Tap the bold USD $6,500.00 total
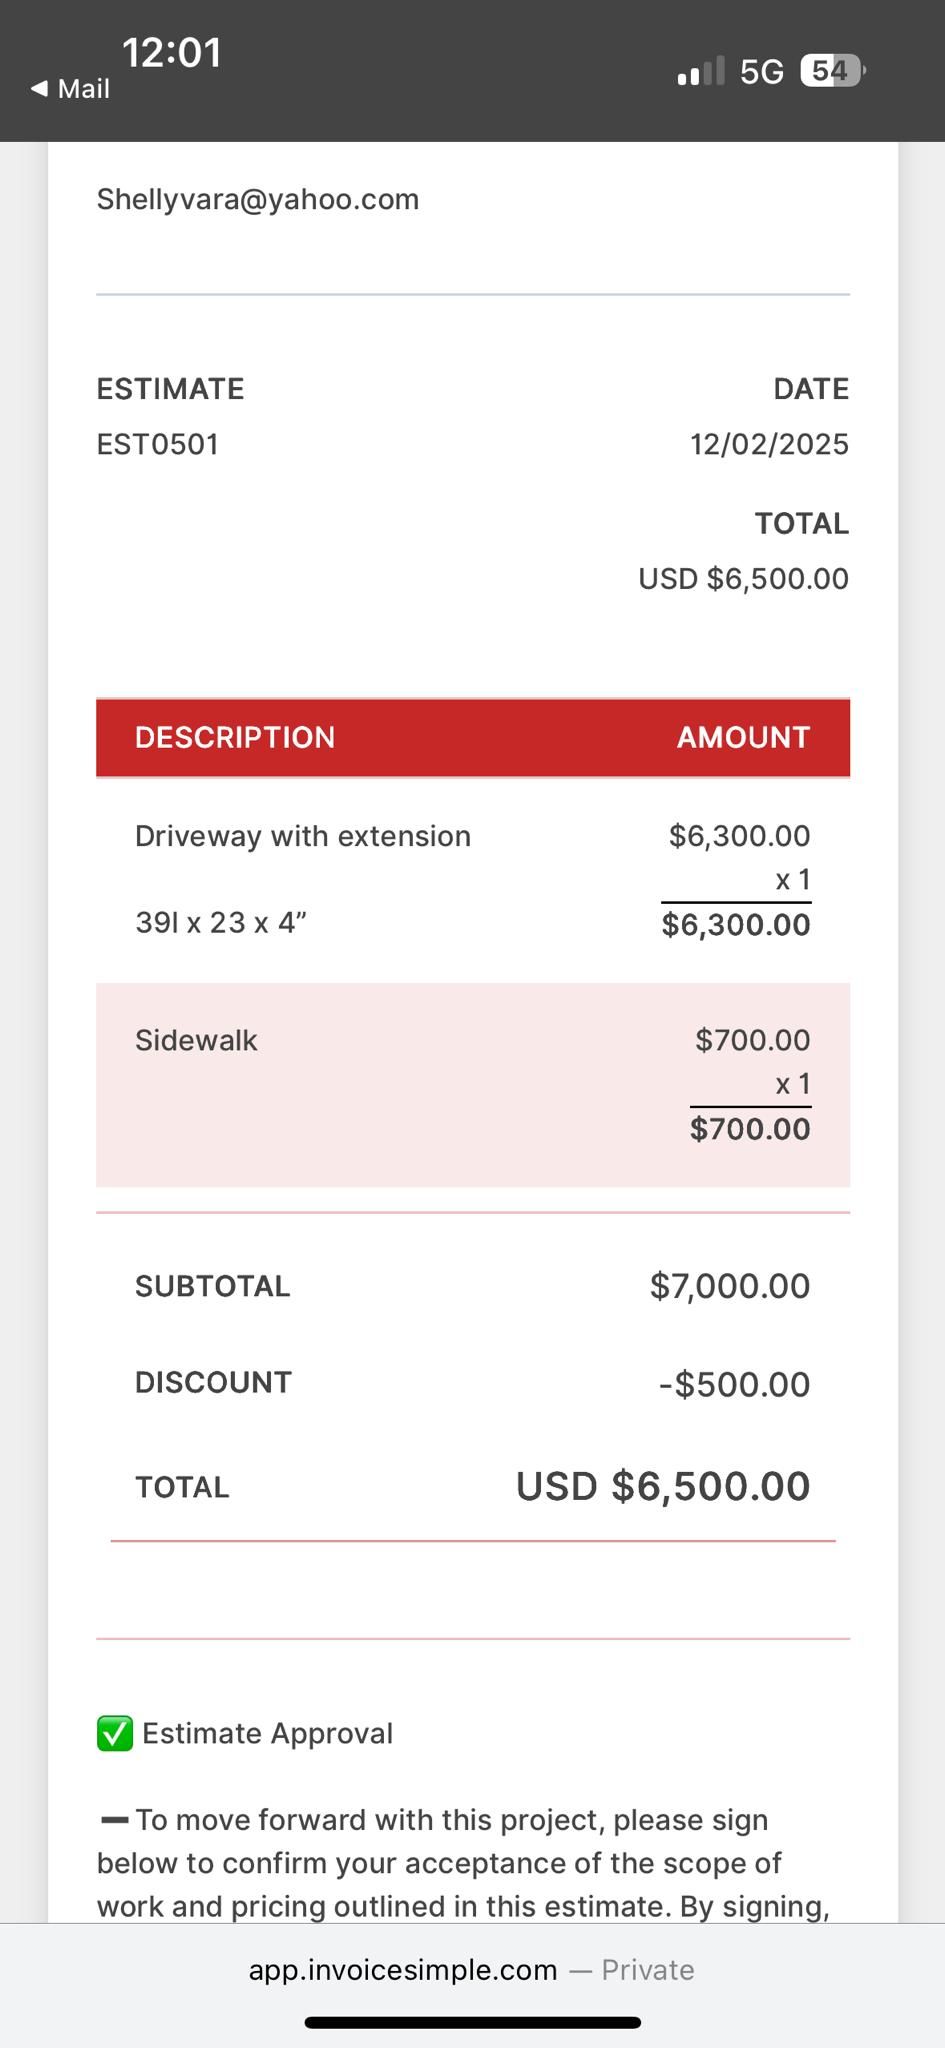 662,1486
